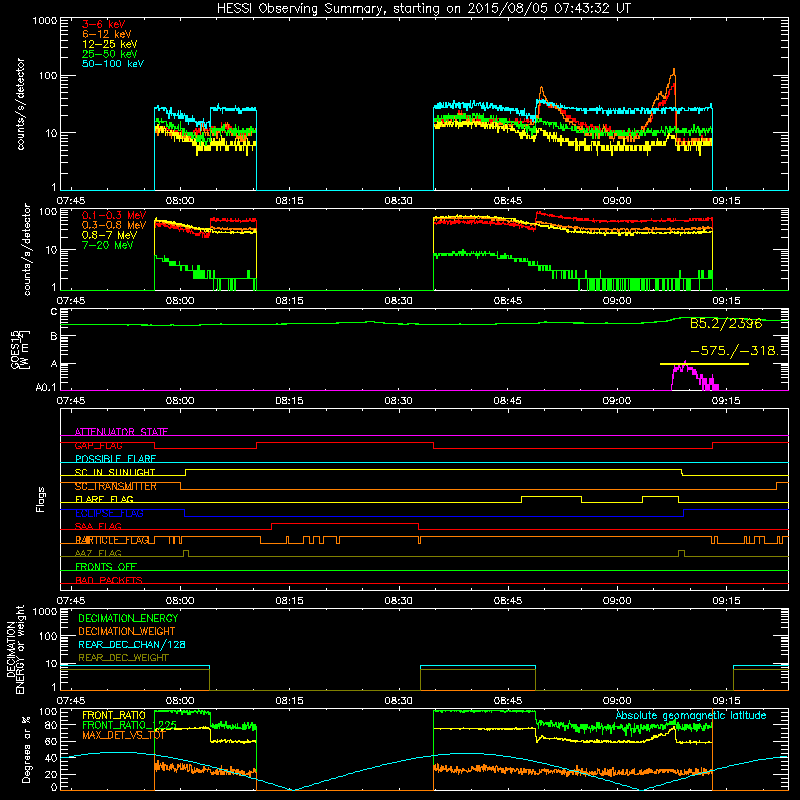Select the 0.1-0.3 MeV legend label

(114, 215)
